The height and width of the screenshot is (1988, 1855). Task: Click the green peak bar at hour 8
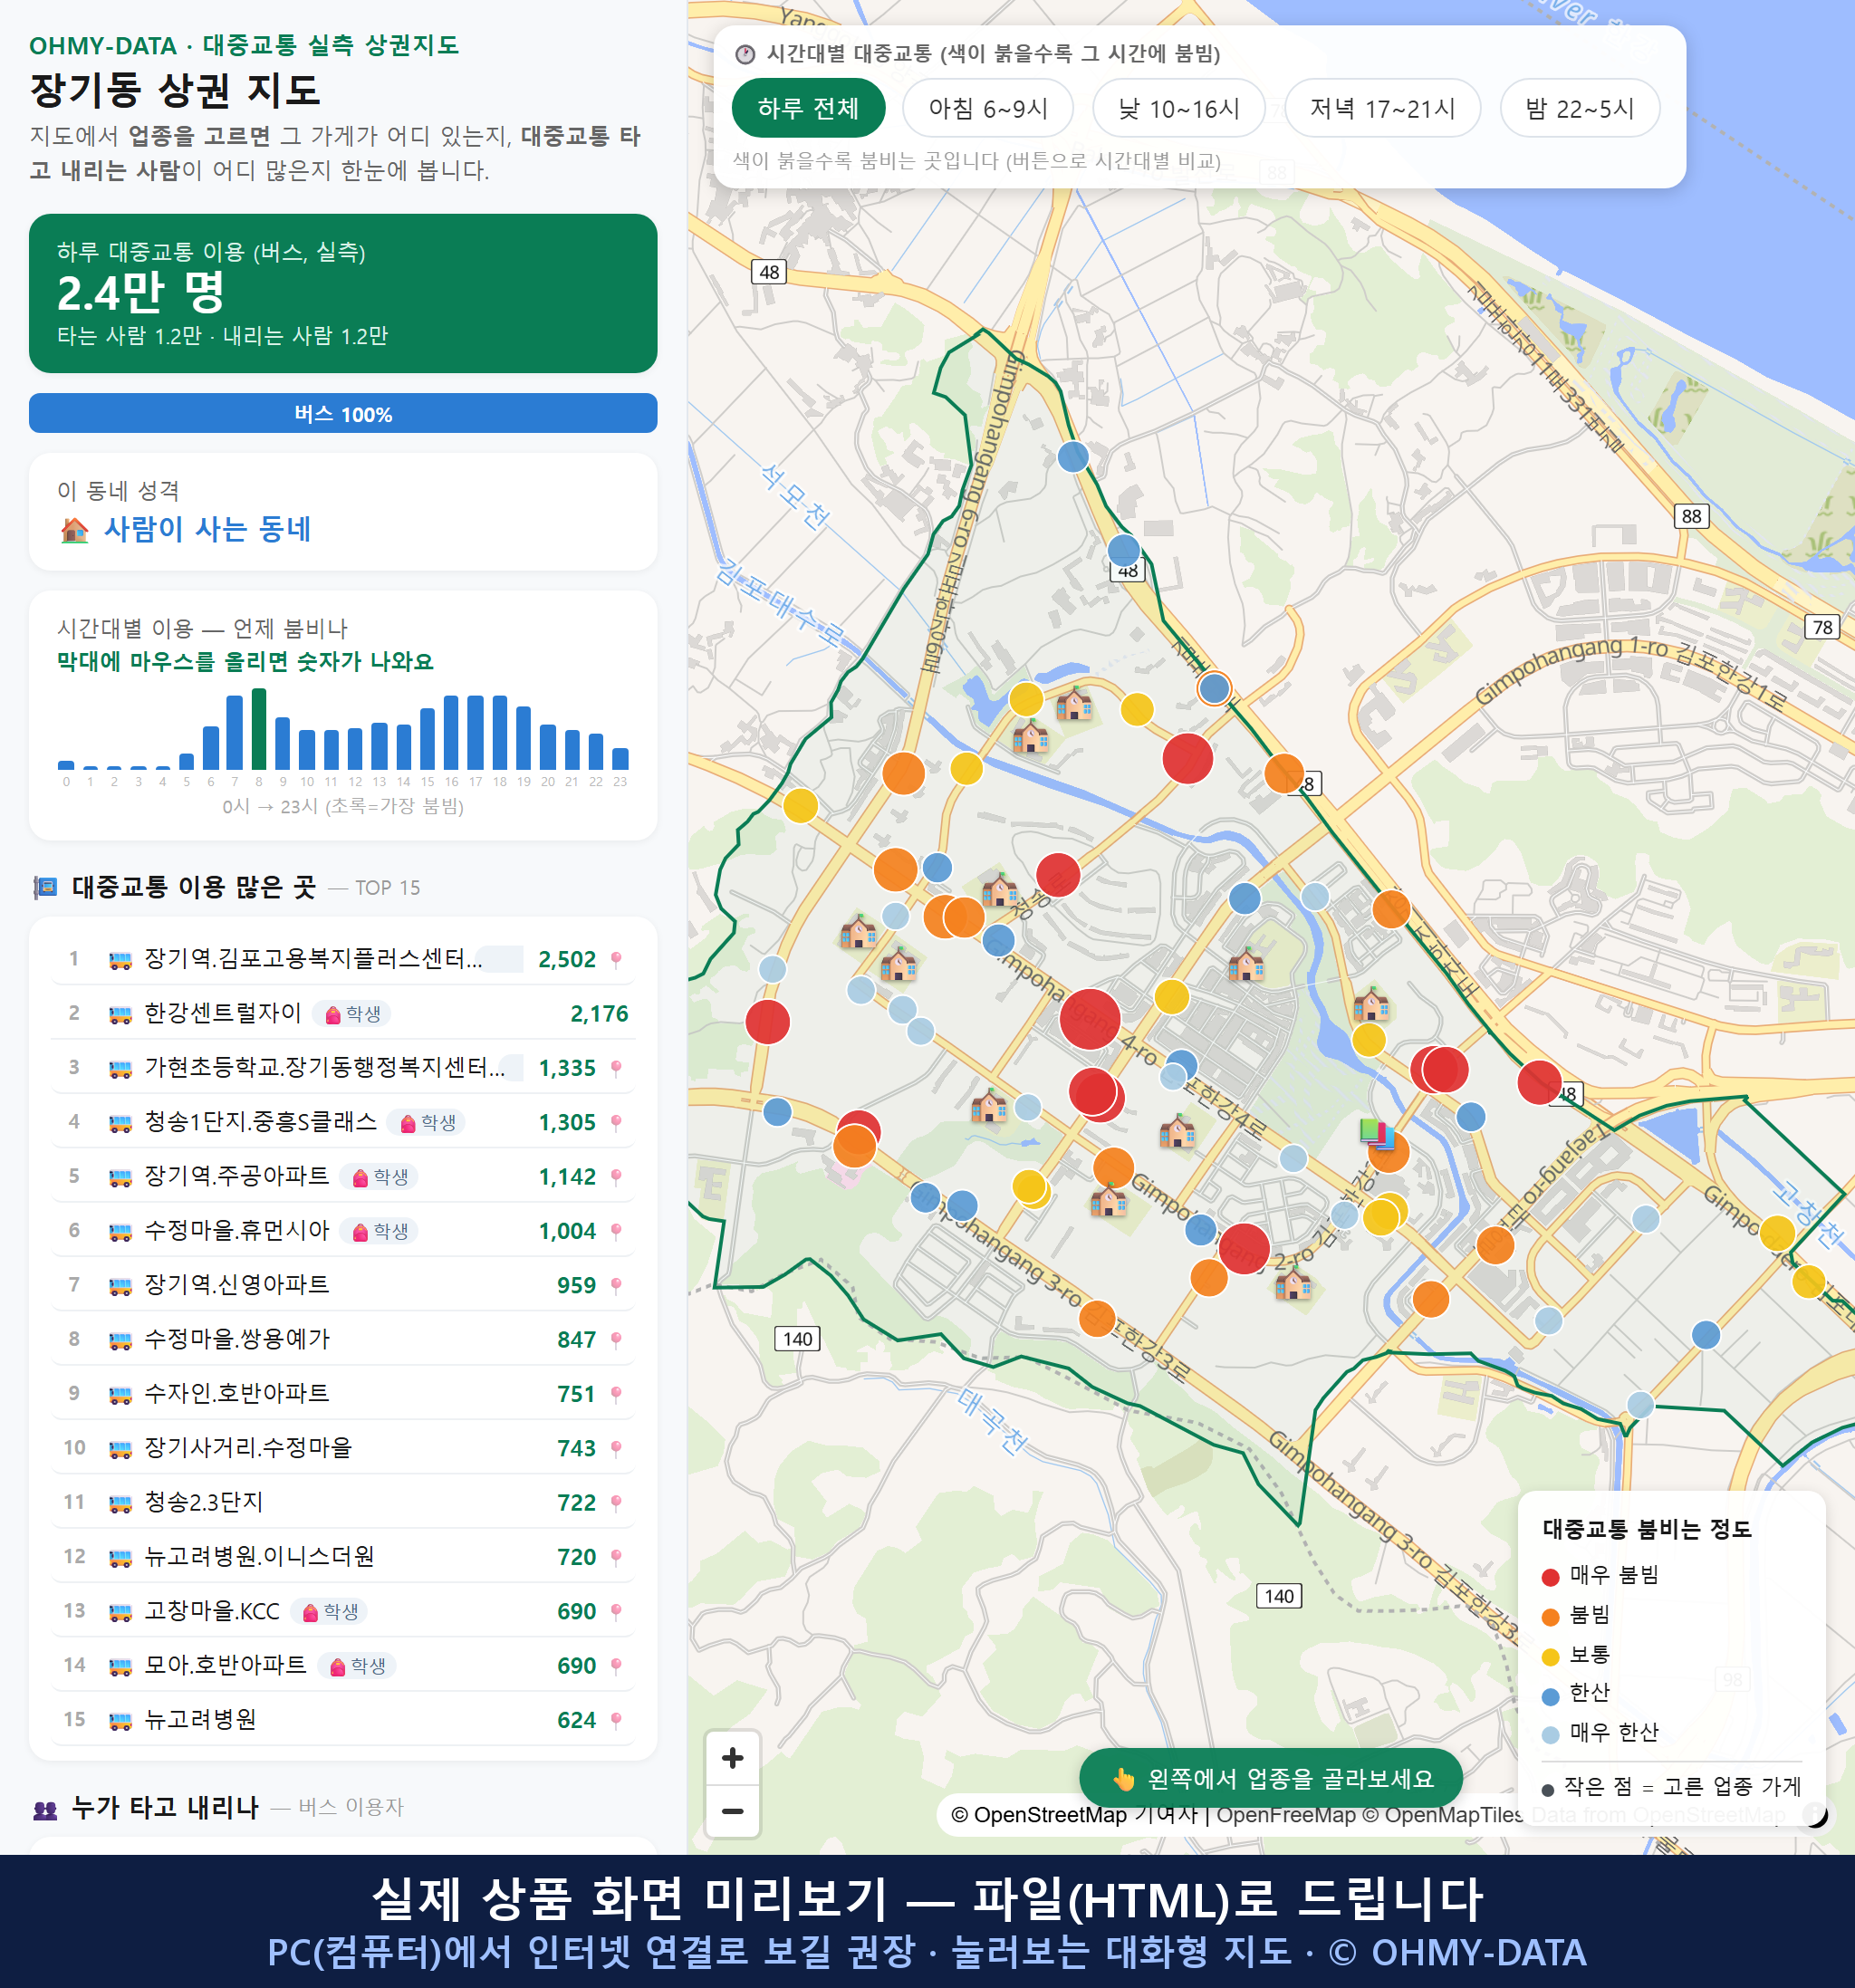(x=259, y=729)
